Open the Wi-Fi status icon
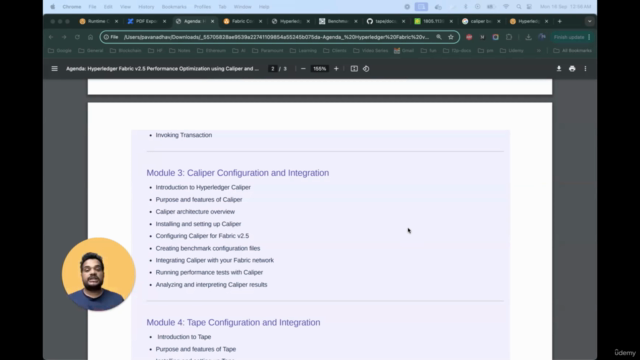 point(506,7)
